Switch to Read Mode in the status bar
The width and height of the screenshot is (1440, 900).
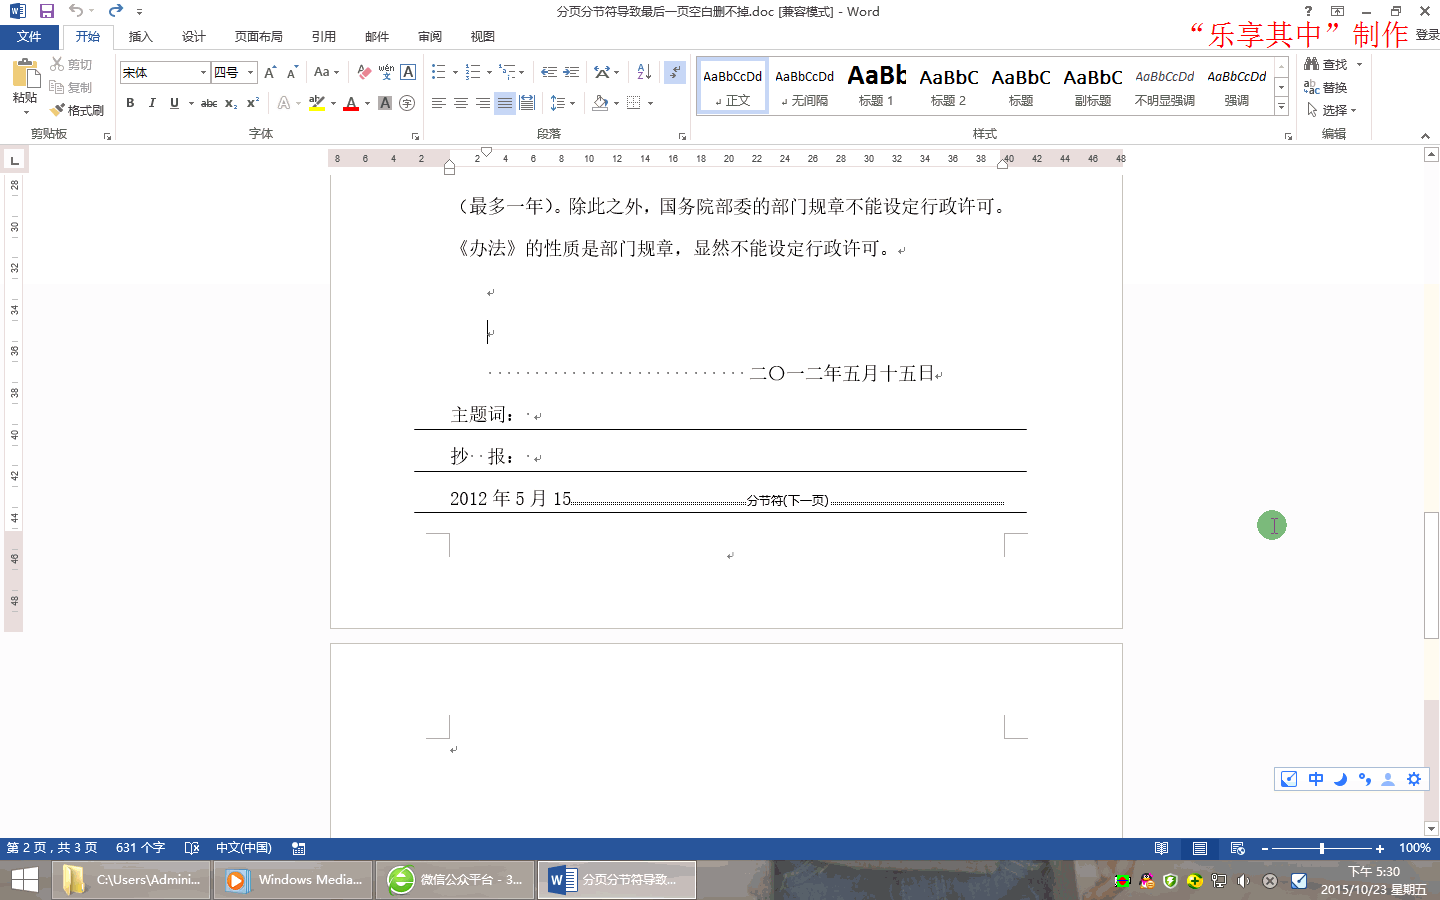1161,848
